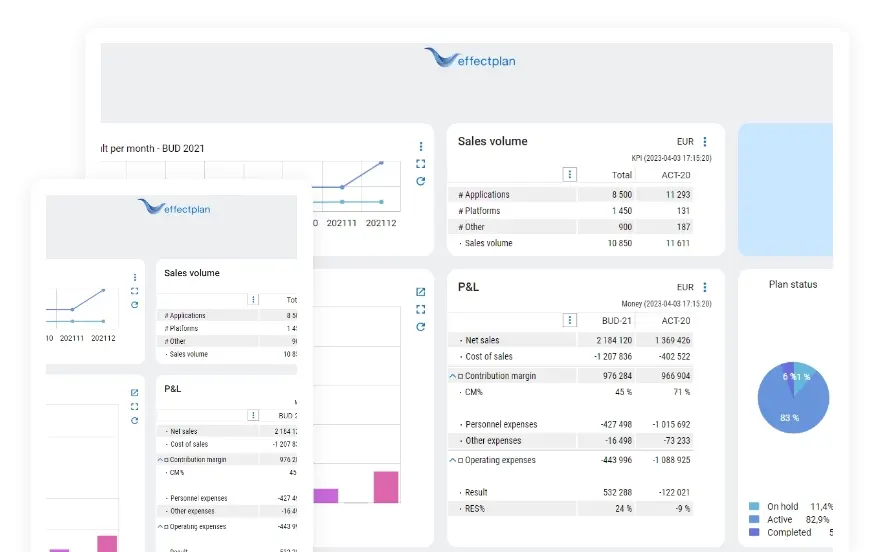Image resolution: width=880 pixels, height=552 pixels.
Task: Refresh the small front window line chart
Action: pyautogui.click(x=135, y=305)
